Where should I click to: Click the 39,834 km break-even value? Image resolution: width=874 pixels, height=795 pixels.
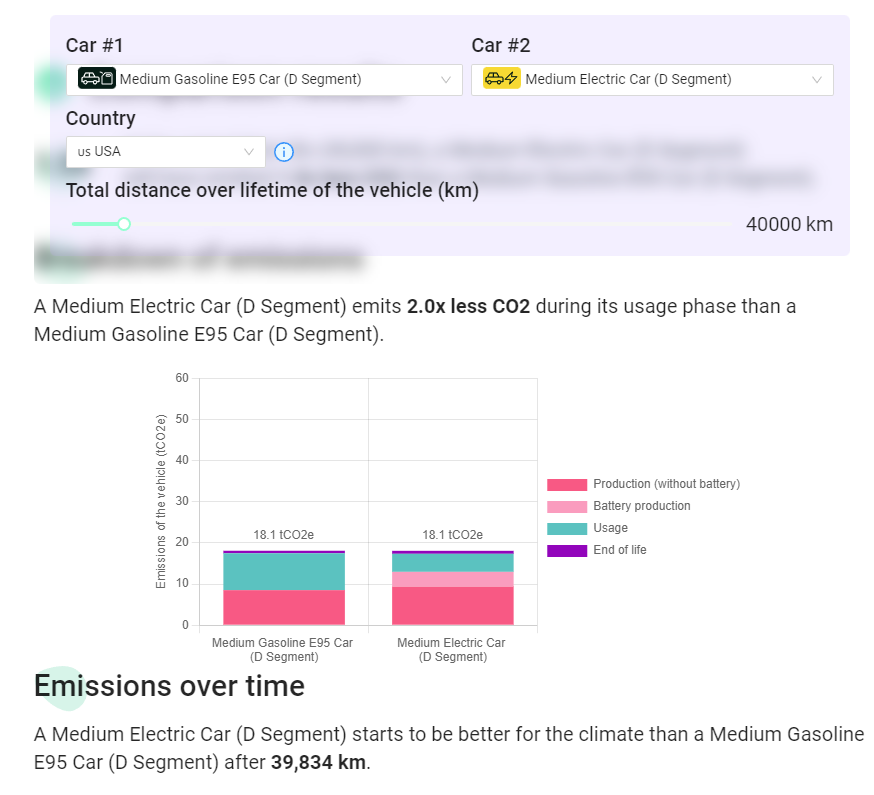pyautogui.click(x=318, y=762)
